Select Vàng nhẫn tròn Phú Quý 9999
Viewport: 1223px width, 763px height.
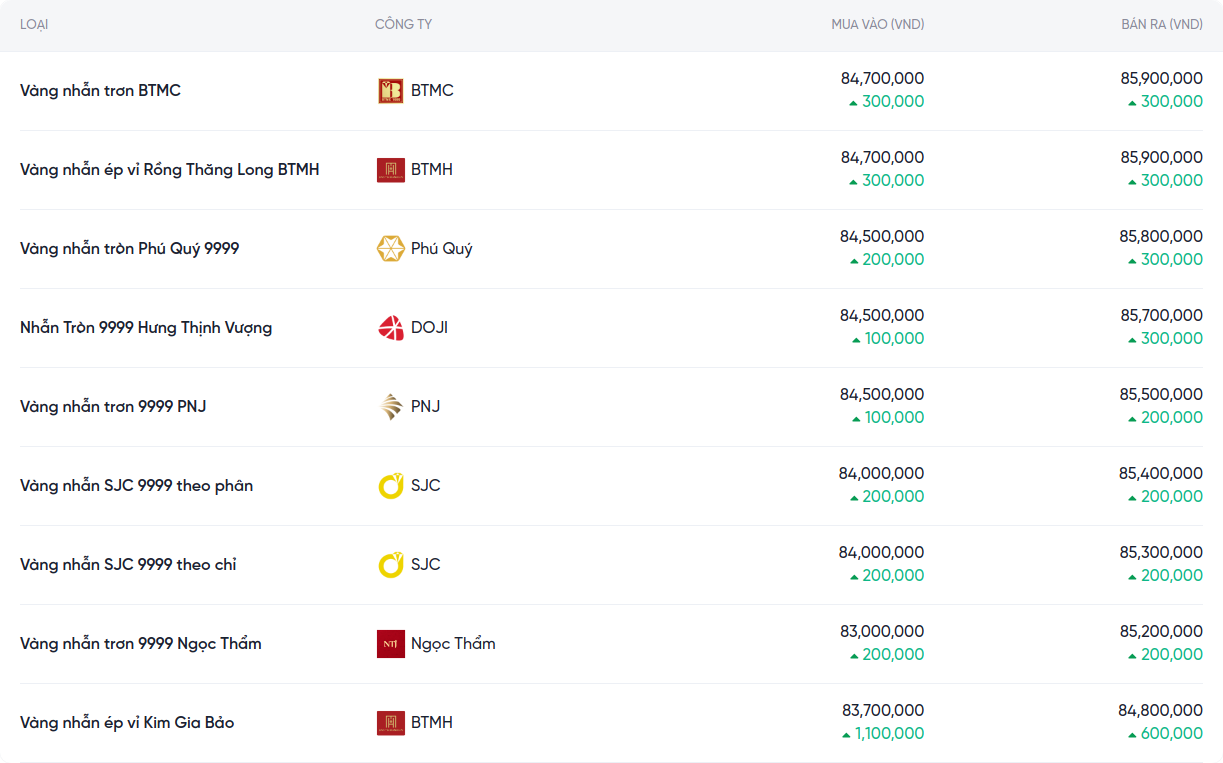pos(129,249)
